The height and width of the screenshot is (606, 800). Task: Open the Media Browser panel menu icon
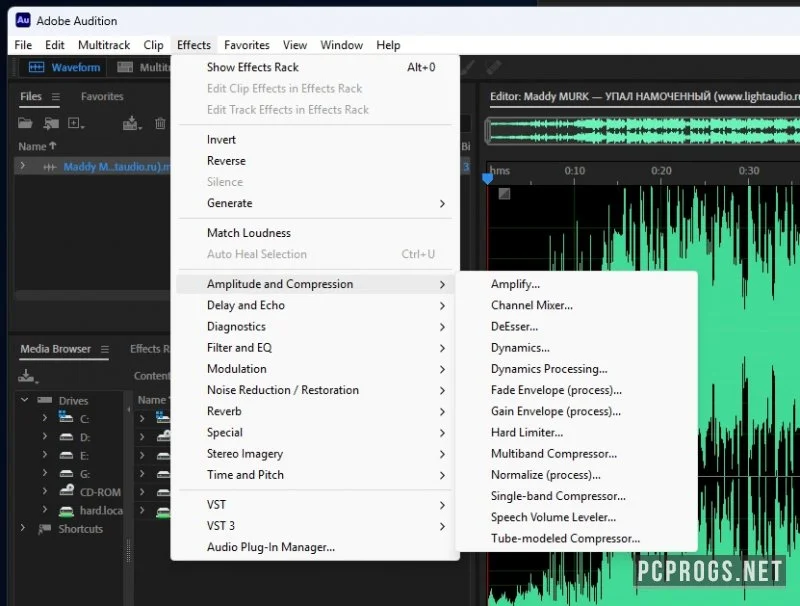point(105,349)
